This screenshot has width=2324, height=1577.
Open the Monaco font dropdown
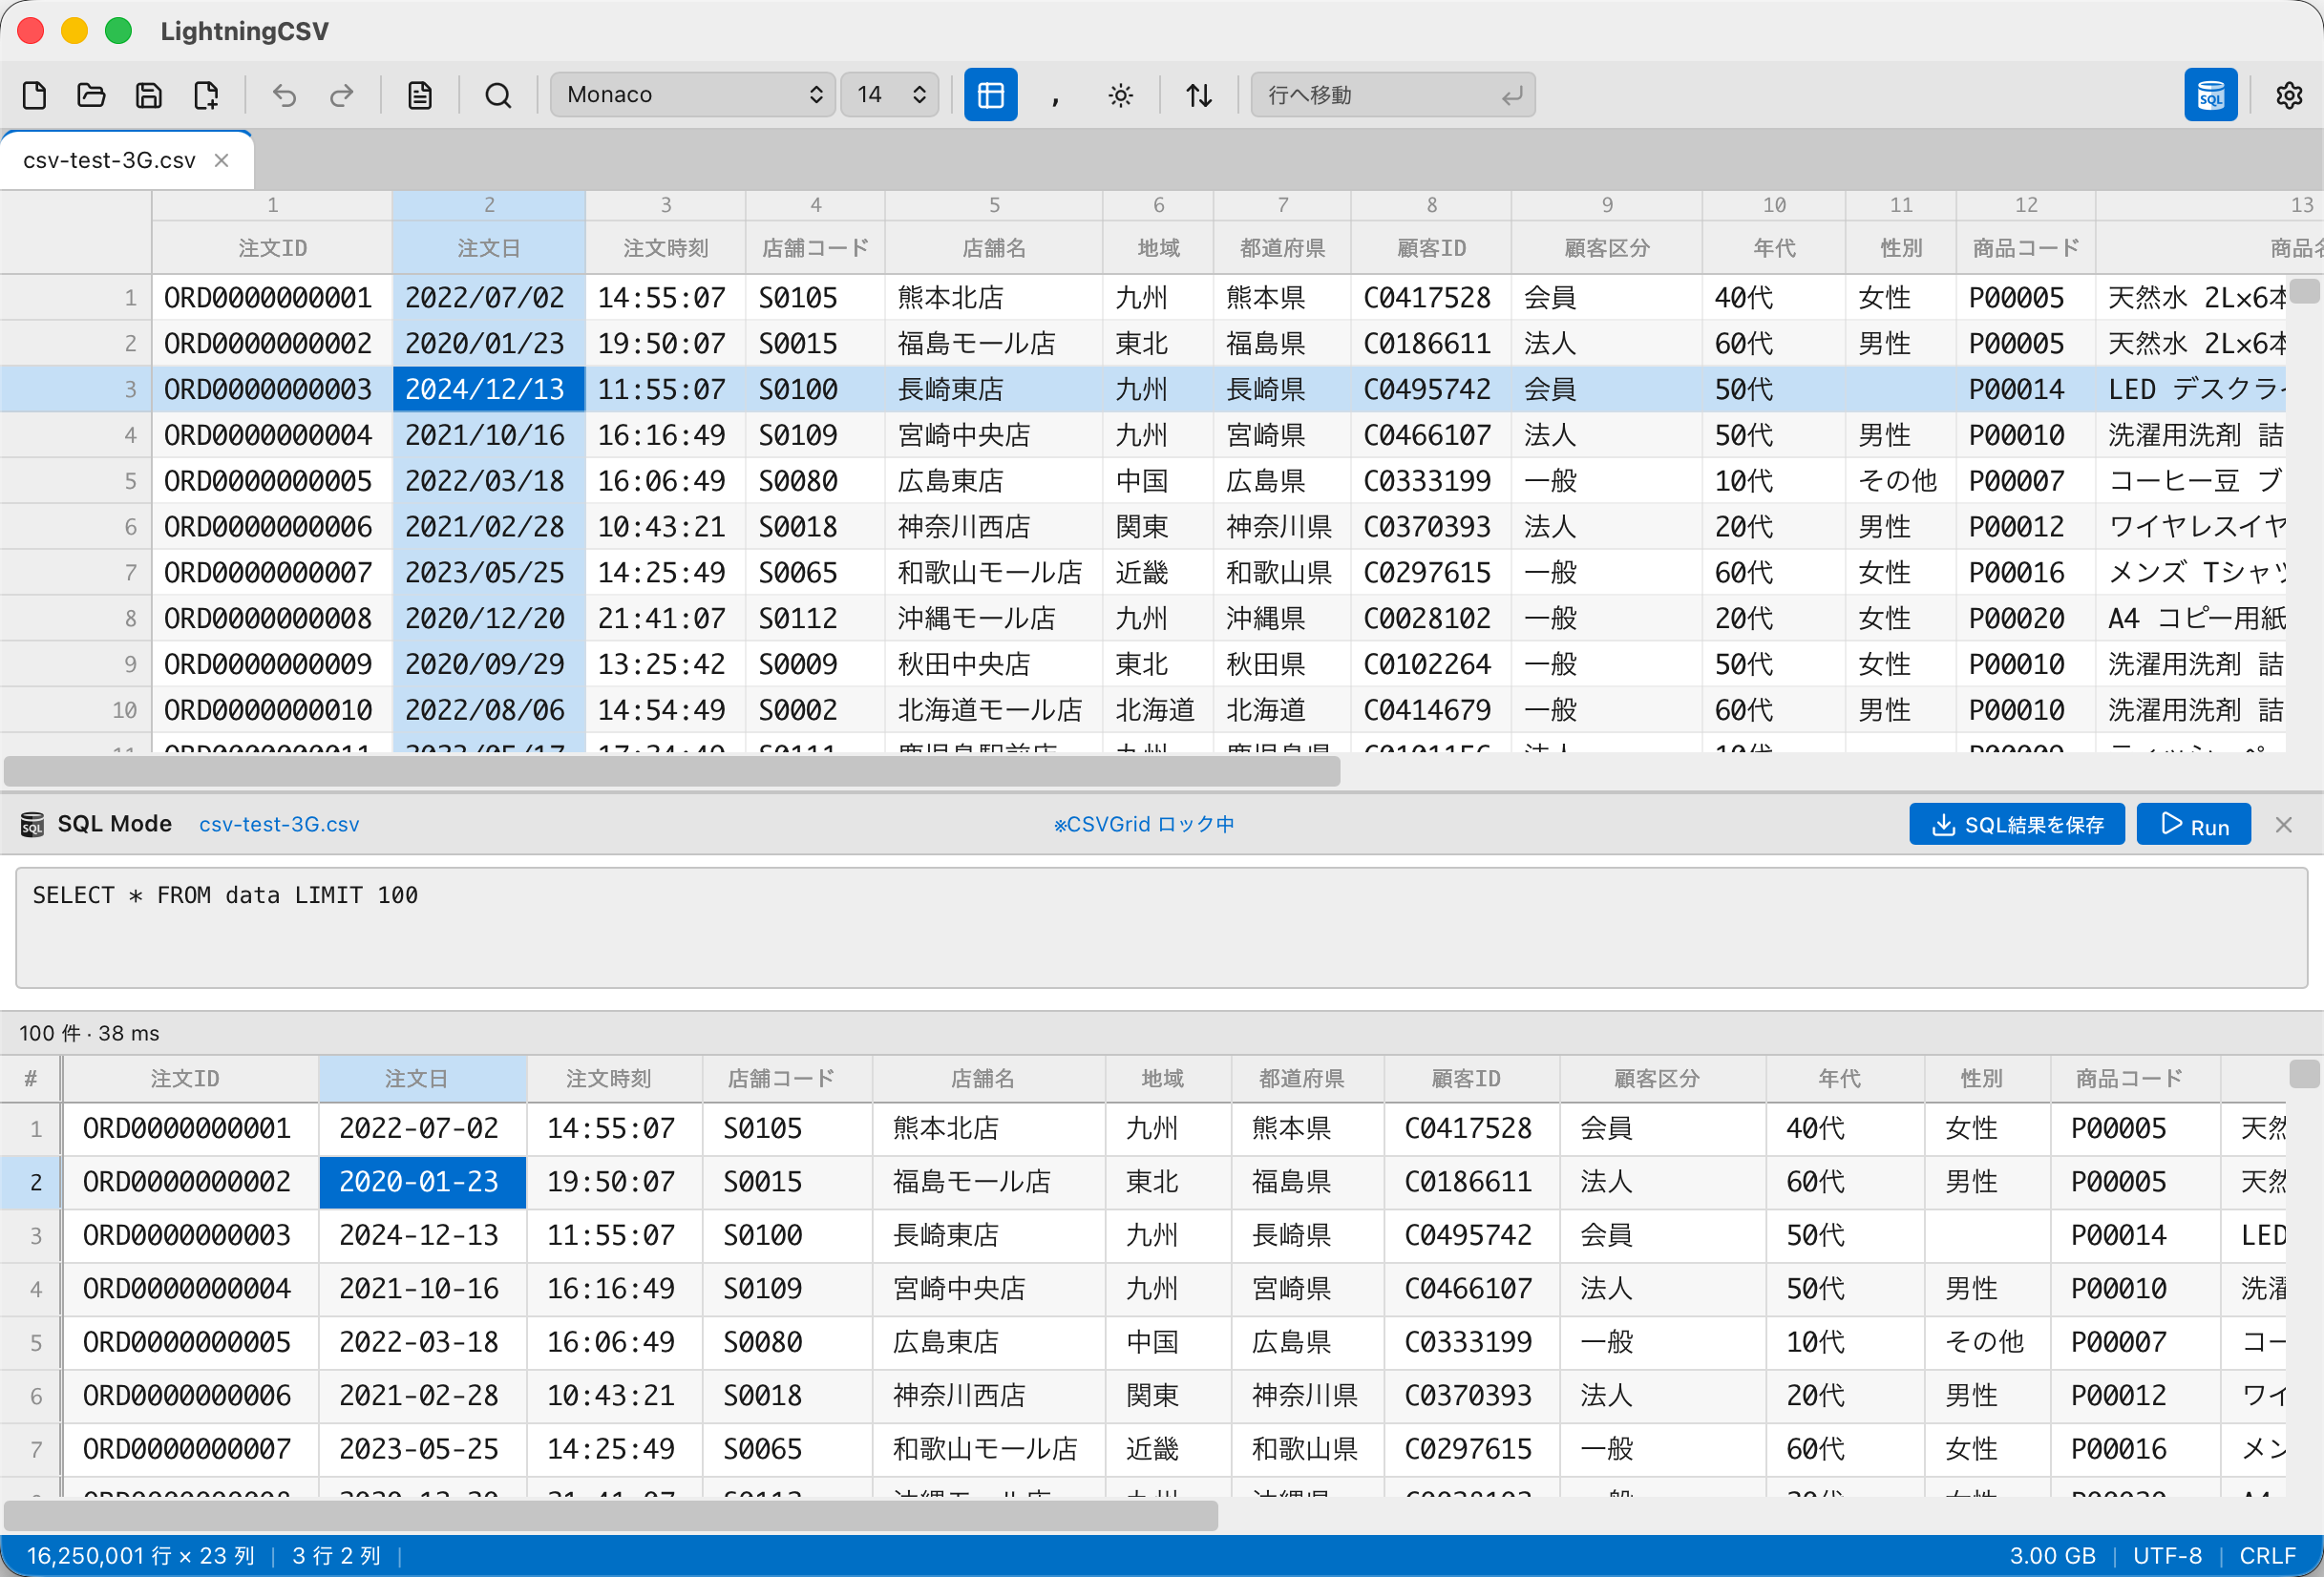(693, 95)
